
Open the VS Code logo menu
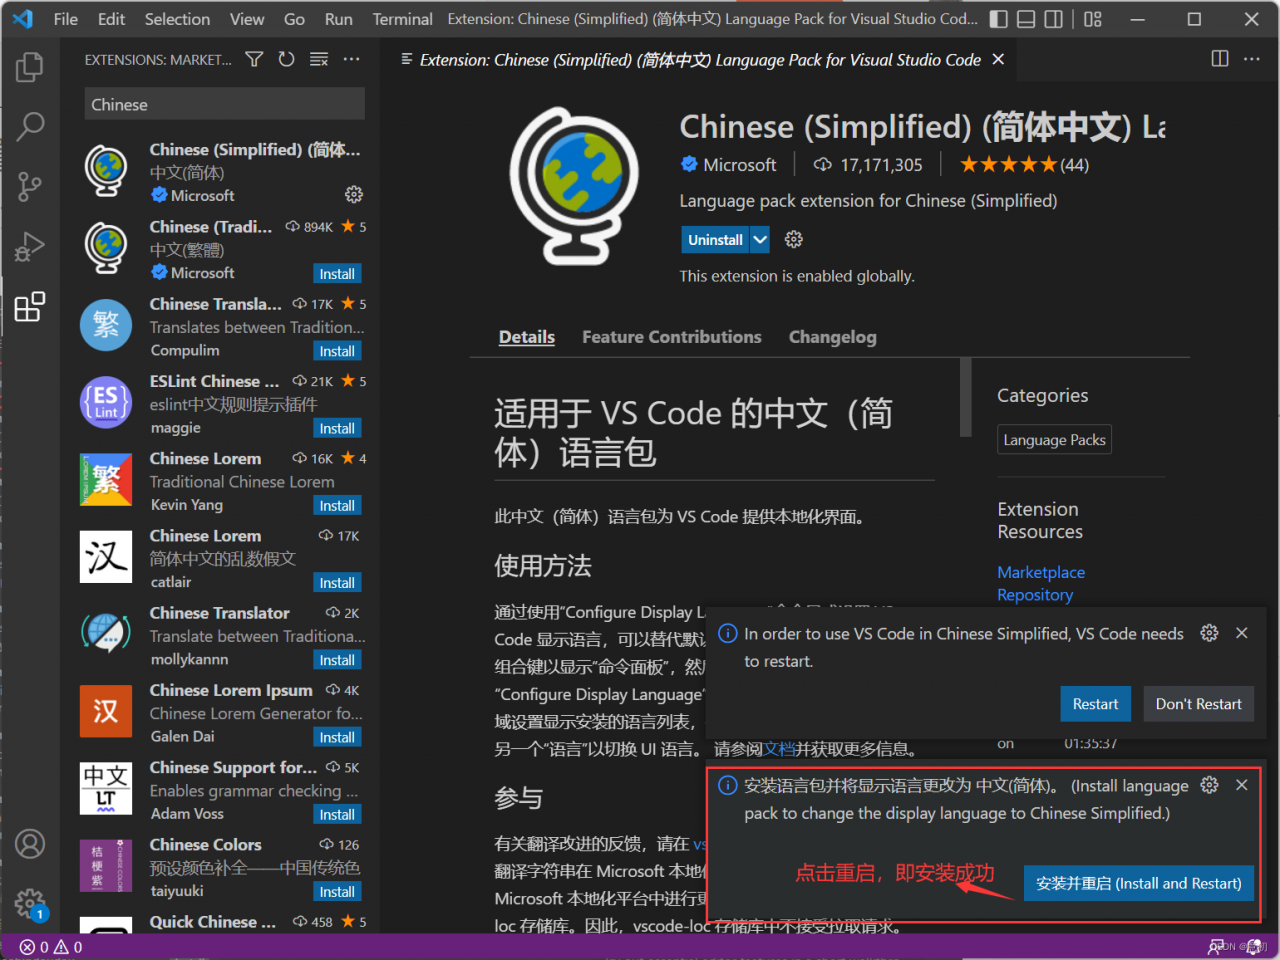pyautogui.click(x=22, y=19)
